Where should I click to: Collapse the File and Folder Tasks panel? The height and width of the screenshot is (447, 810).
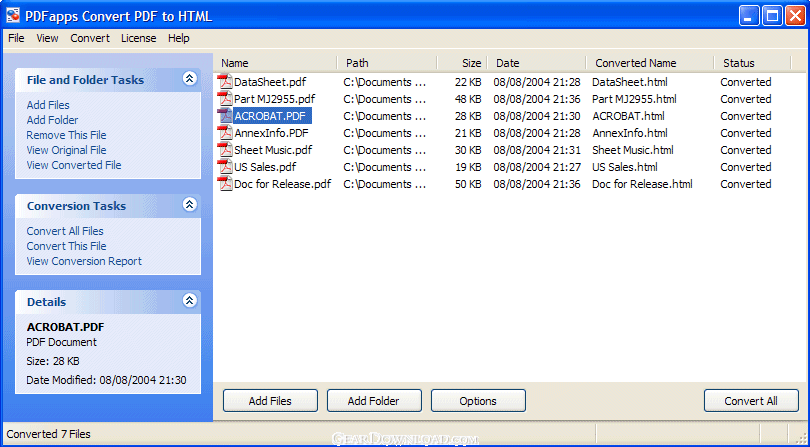click(190, 79)
